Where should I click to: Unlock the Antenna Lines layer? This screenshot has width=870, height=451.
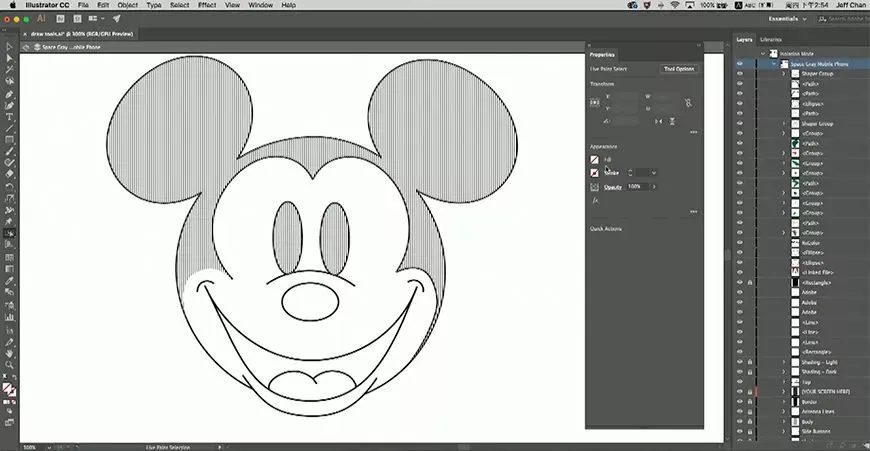point(750,412)
